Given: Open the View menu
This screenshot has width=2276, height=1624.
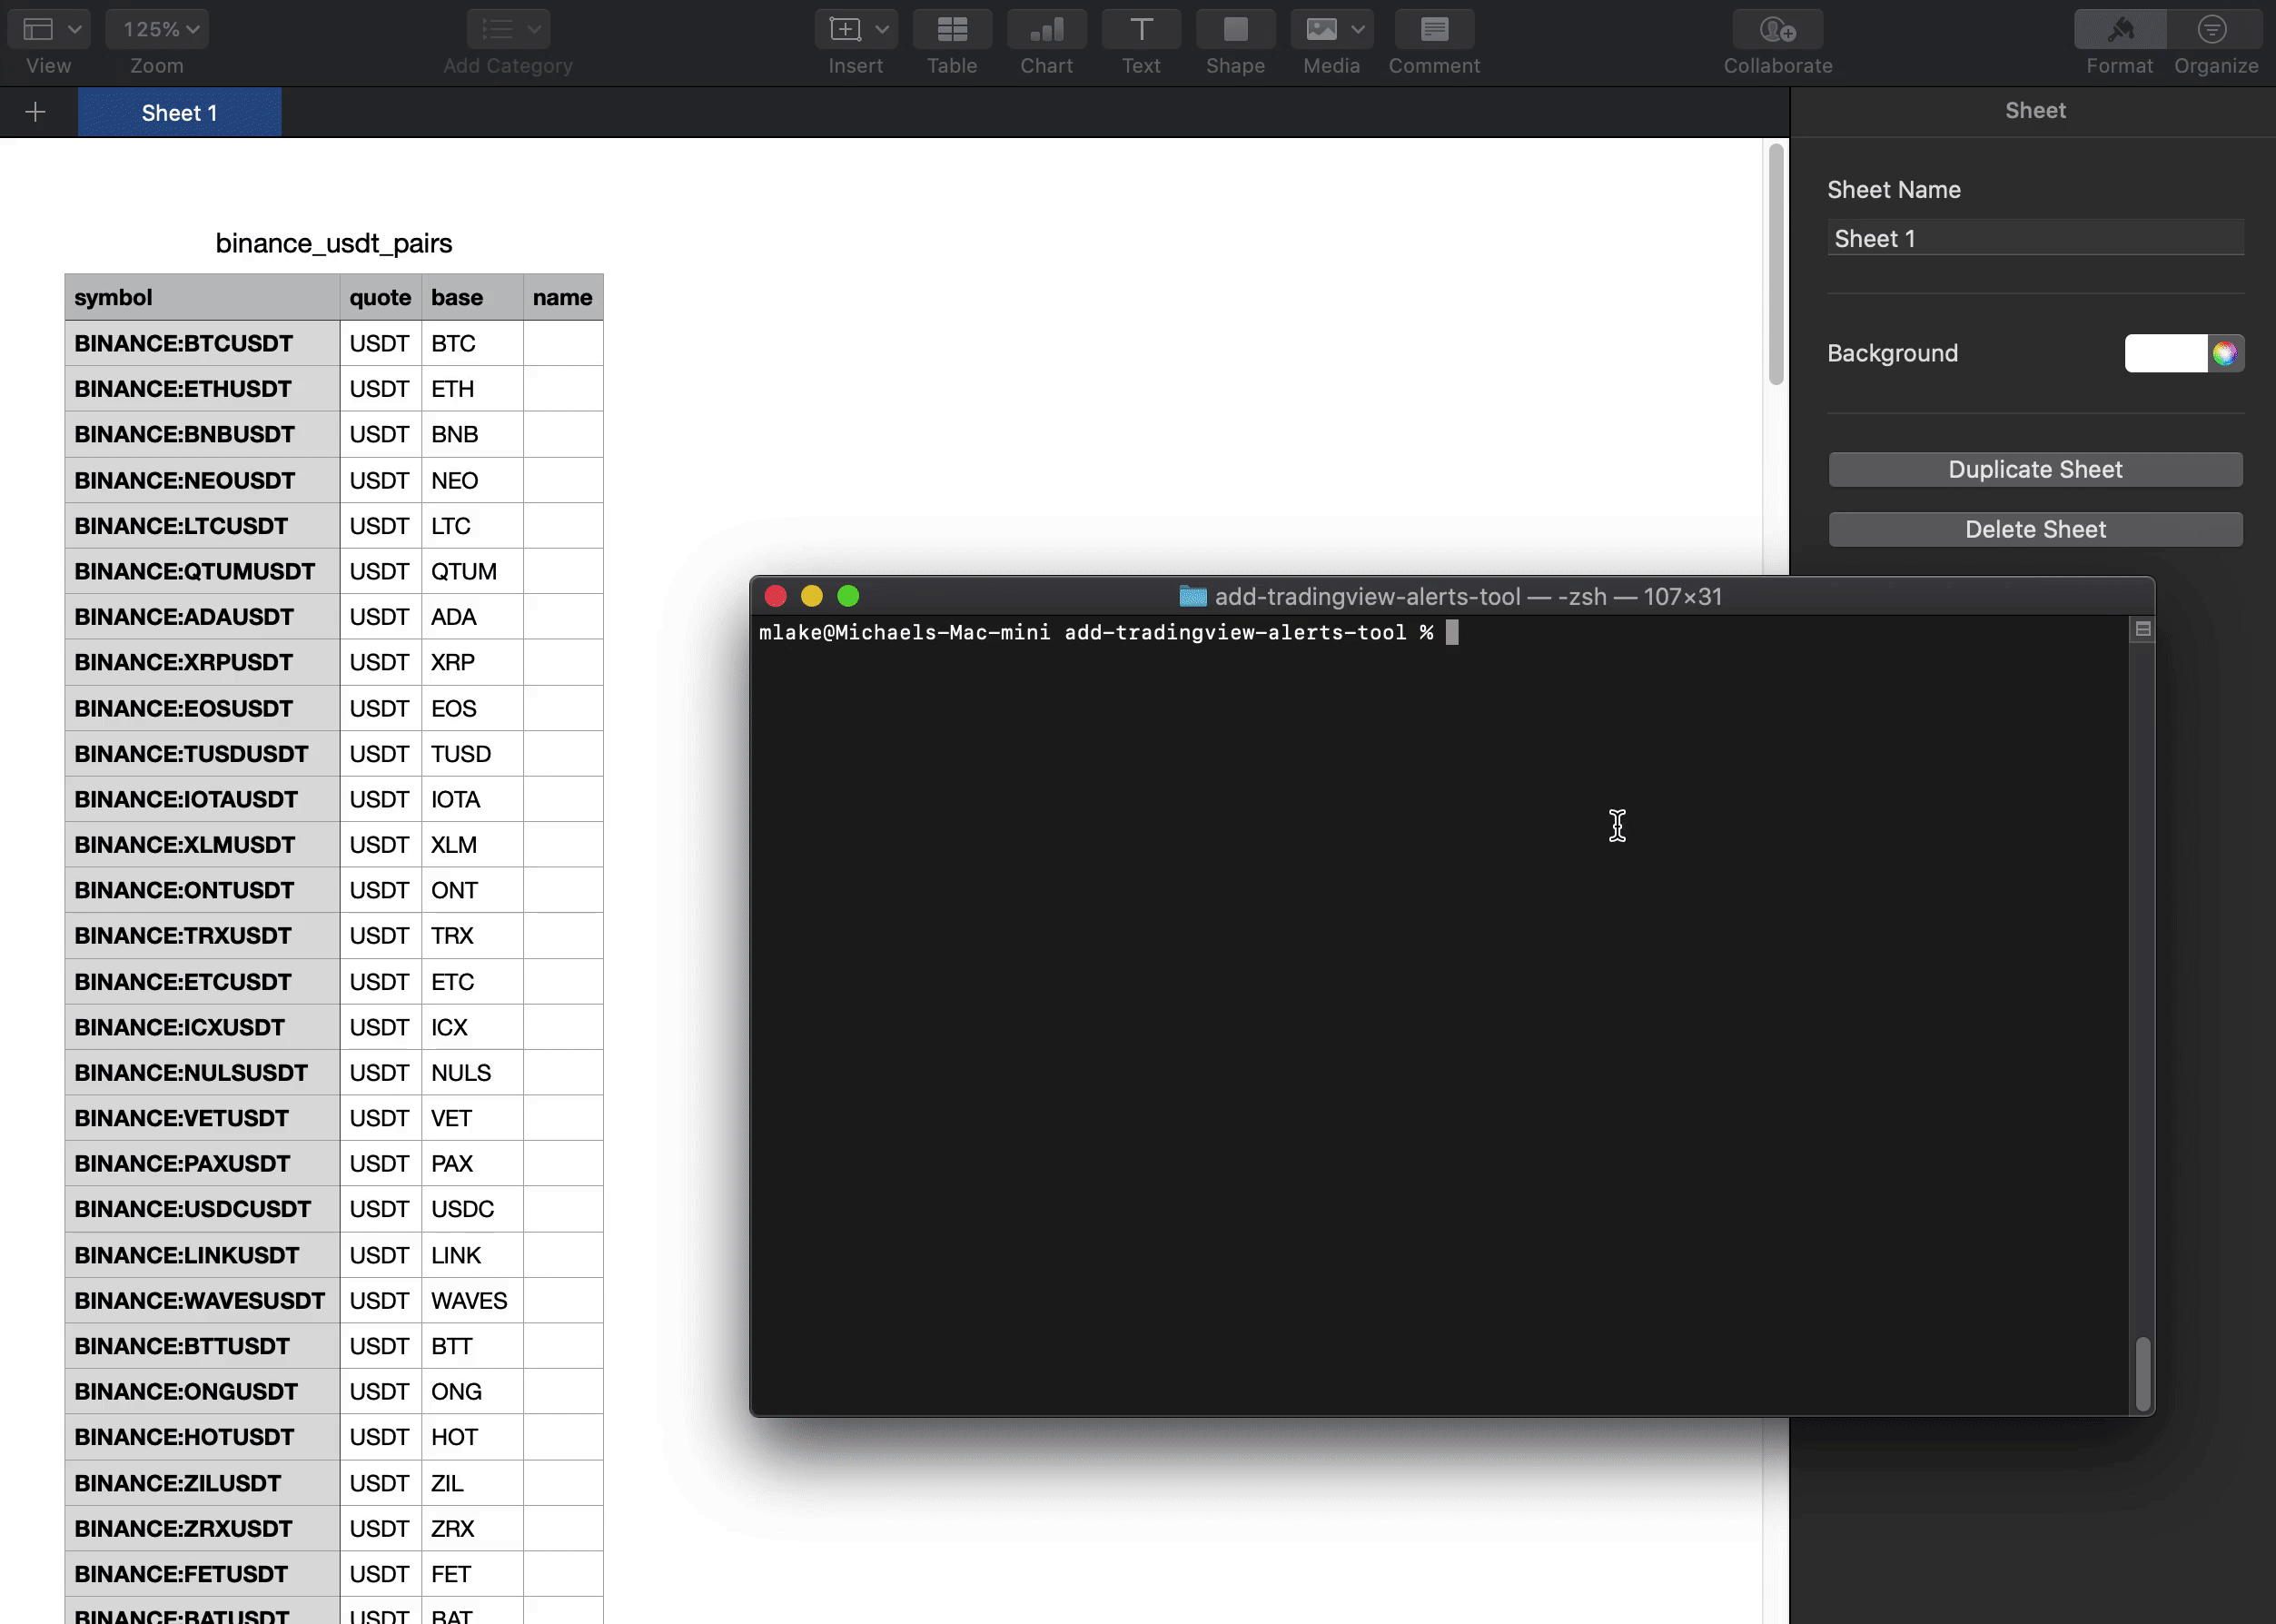Looking at the screenshot, I should (47, 42).
